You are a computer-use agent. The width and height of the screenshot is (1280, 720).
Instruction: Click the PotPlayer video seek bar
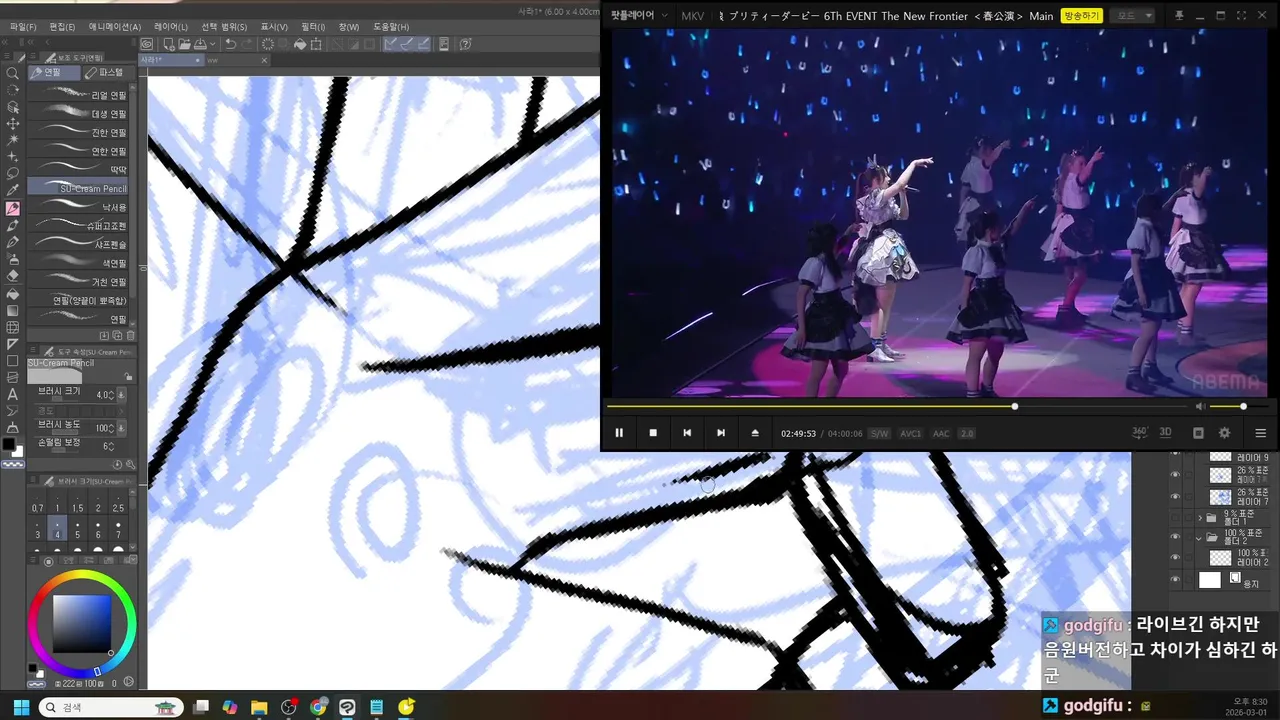897,406
